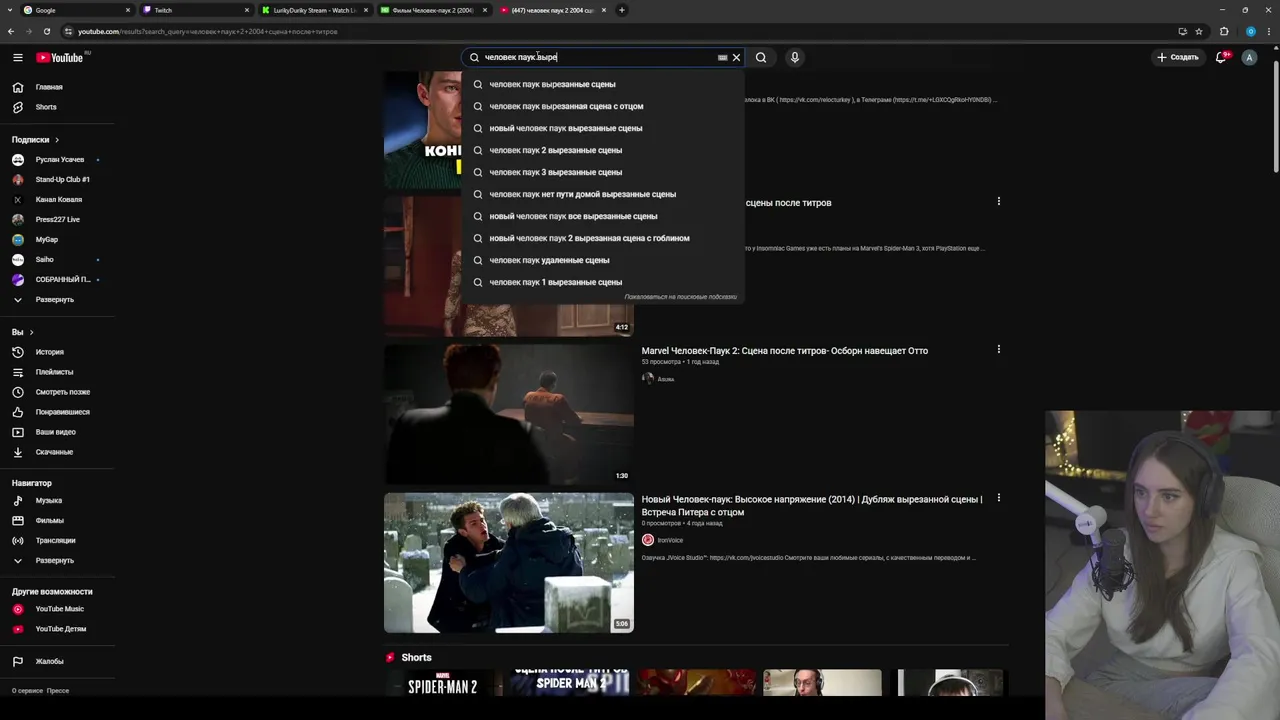Open a new browser tab

(x=621, y=10)
